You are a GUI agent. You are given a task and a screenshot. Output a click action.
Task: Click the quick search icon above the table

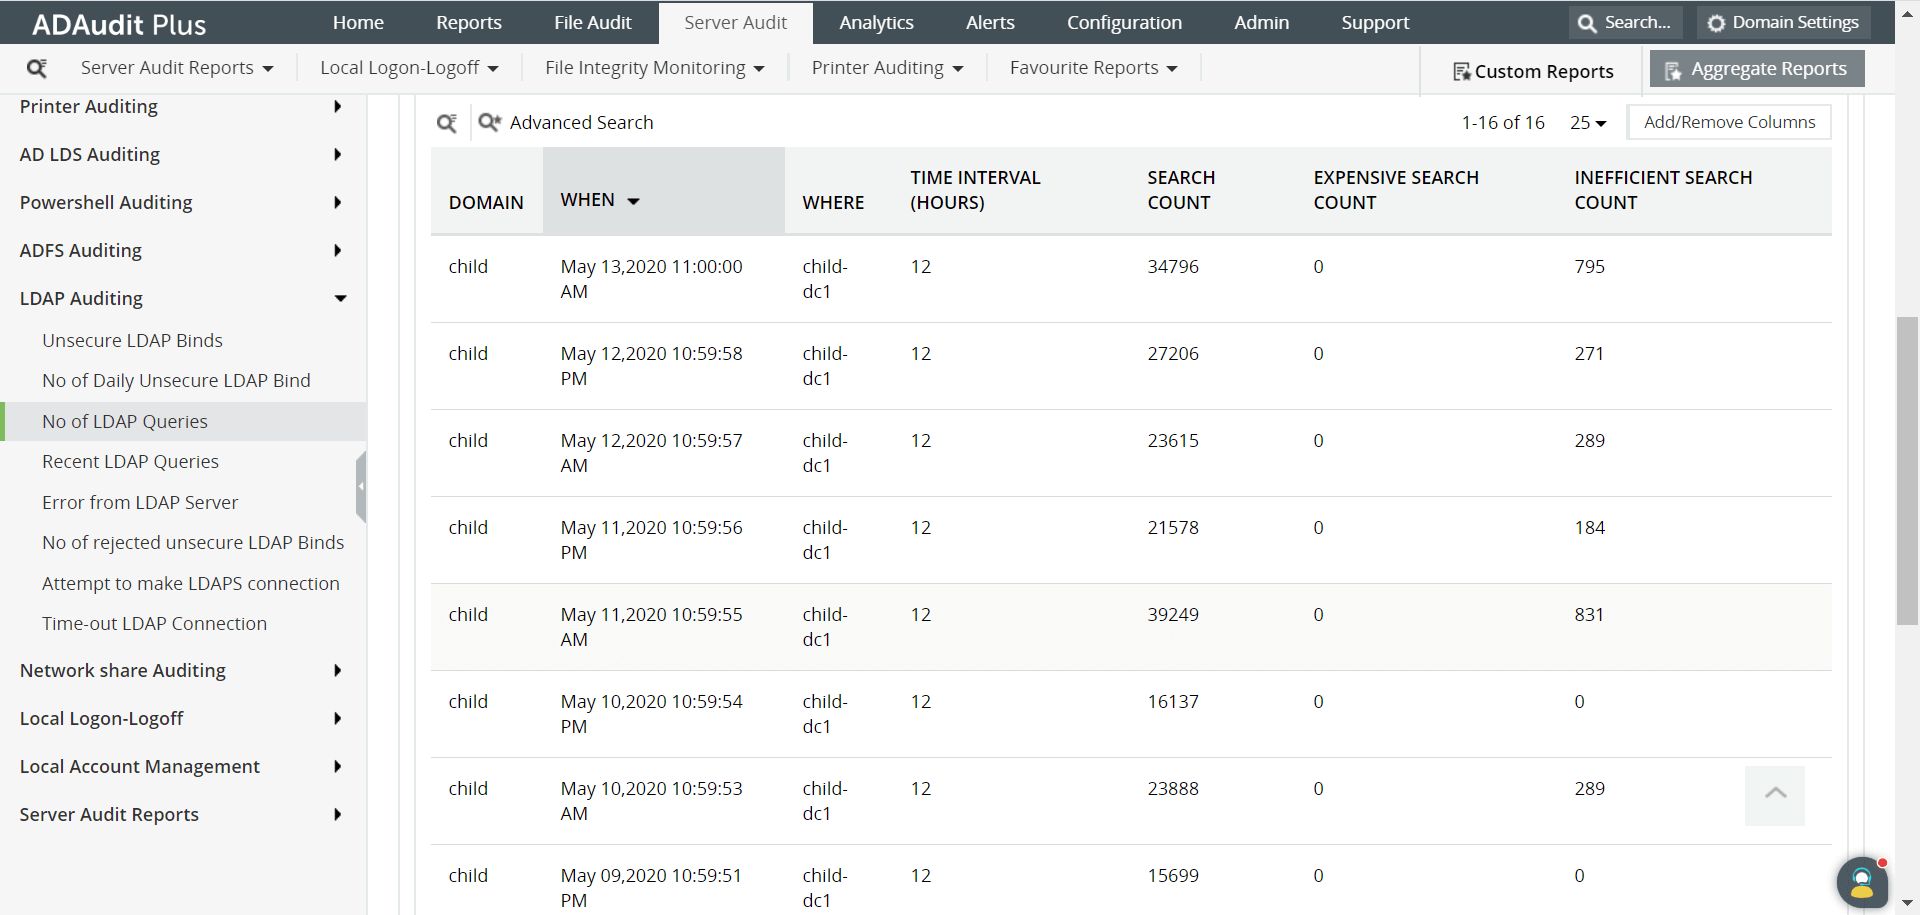coord(447,123)
